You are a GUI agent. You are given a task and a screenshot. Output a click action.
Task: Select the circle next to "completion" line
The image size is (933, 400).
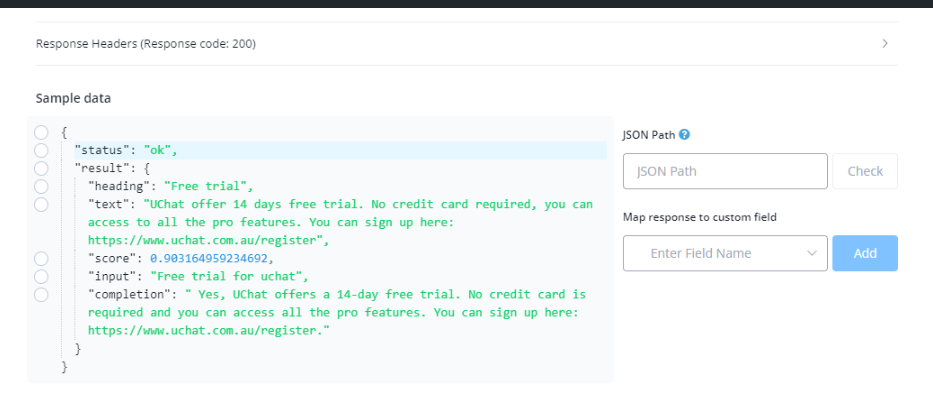point(41,294)
